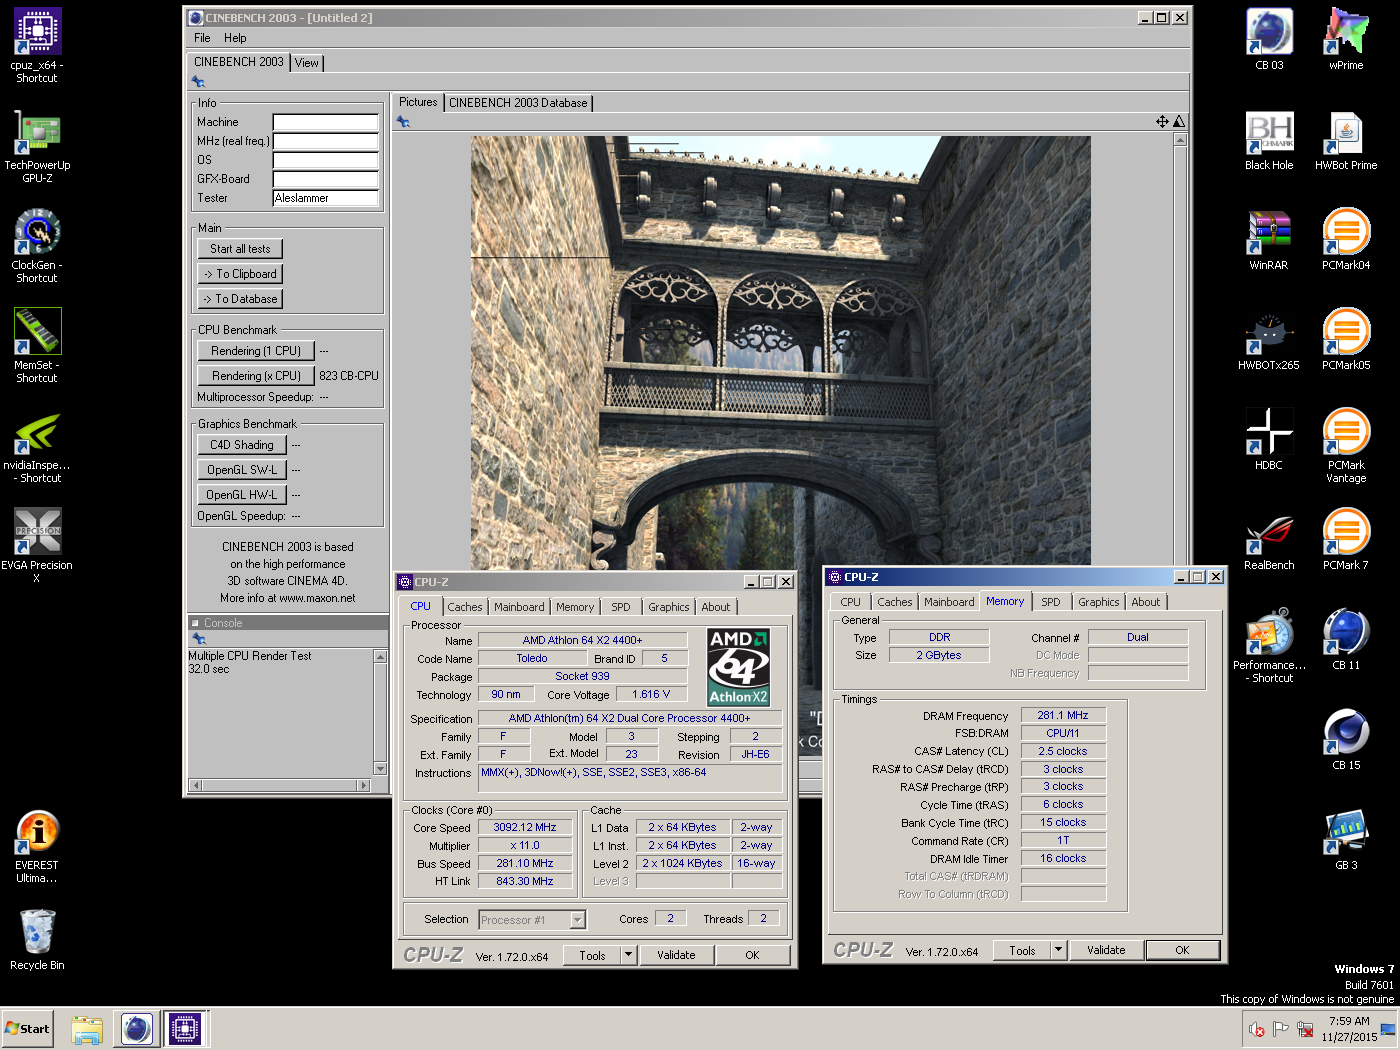Click the Windows Start button
The image size is (1400, 1050).
pyautogui.click(x=28, y=1029)
